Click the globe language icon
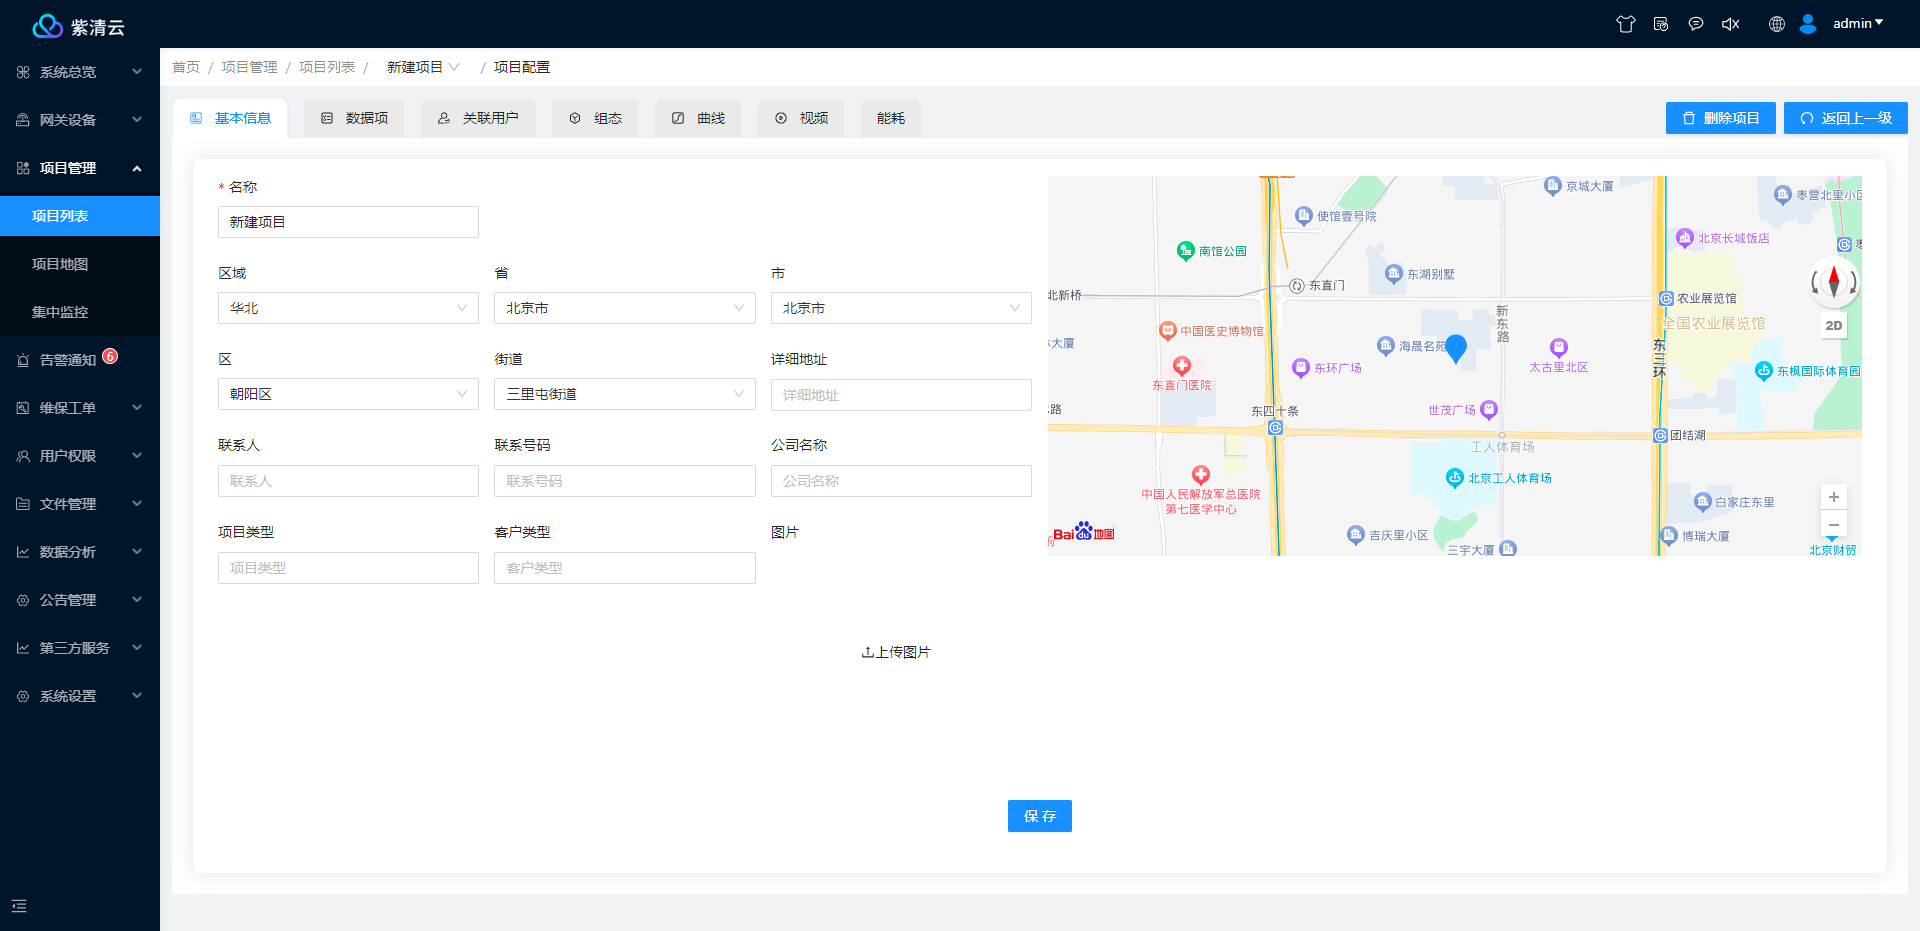This screenshot has height=931, width=1920. coord(1777,24)
